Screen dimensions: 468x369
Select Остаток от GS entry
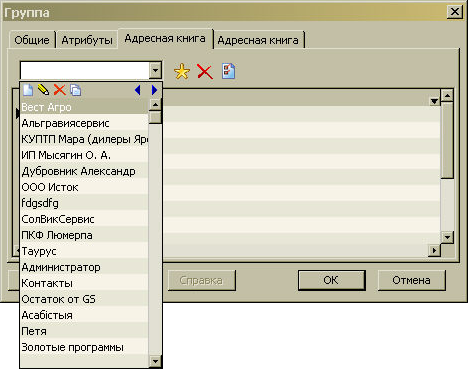point(84,299)
